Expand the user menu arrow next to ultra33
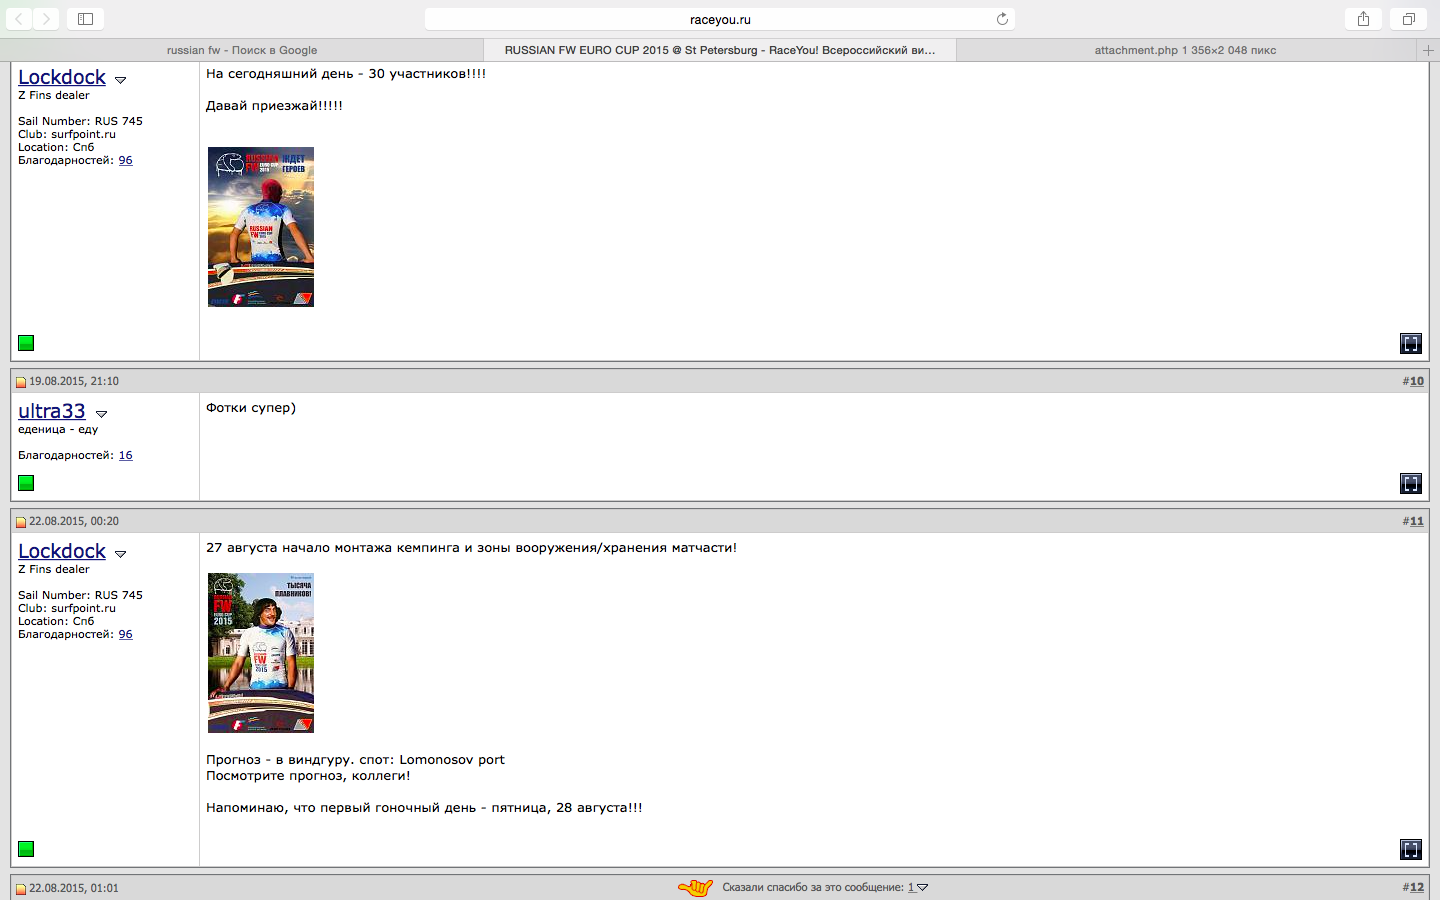Image resolution: width=1440 pixels, height=900 pixels. [x=101, y=414]
